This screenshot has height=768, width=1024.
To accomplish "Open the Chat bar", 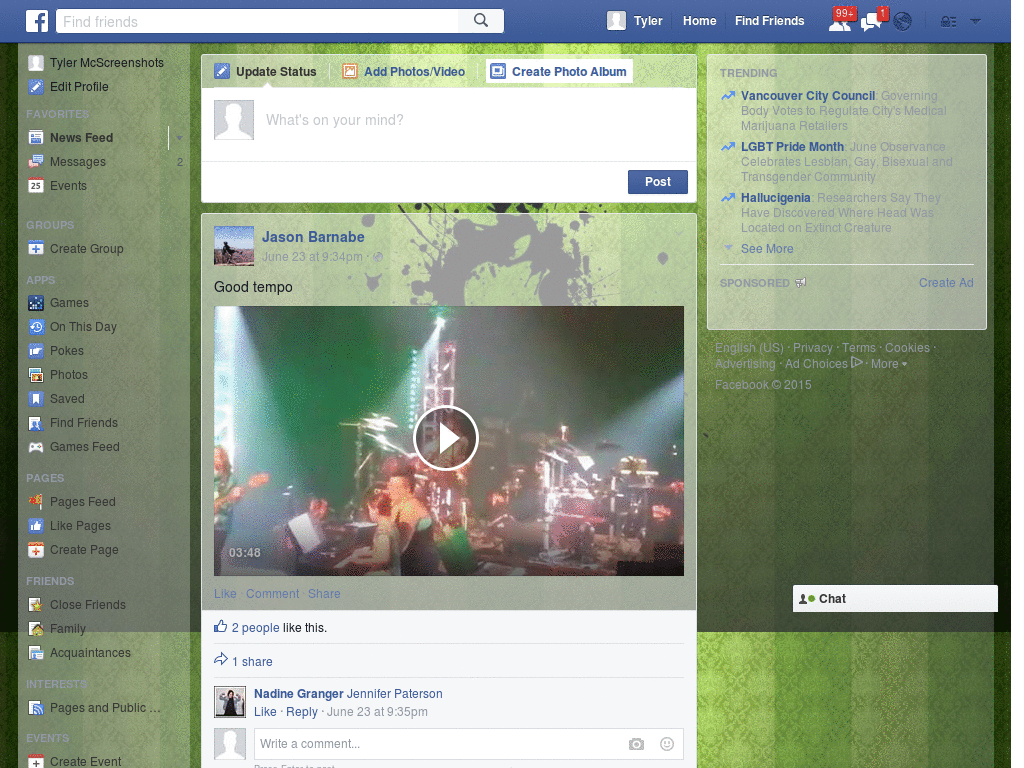I will coord(895,599).
